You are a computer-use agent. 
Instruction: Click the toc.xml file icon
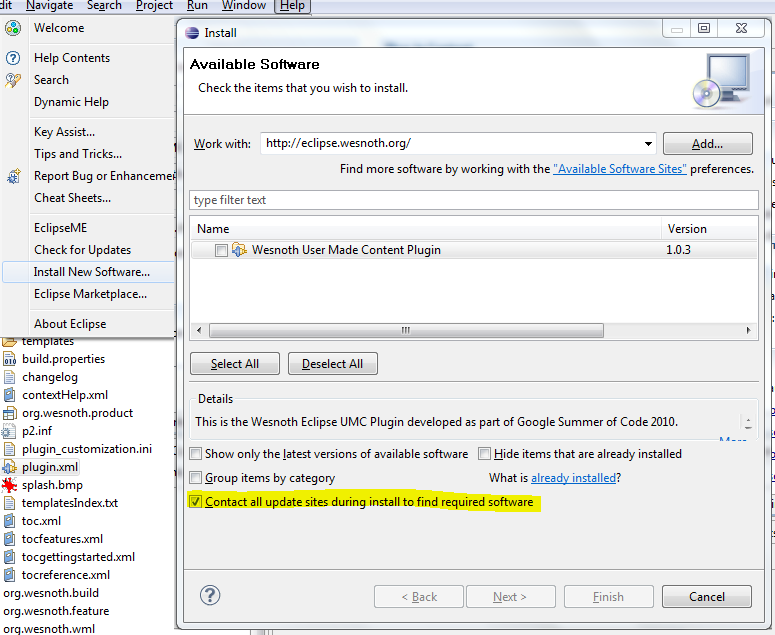coord(9,521)
